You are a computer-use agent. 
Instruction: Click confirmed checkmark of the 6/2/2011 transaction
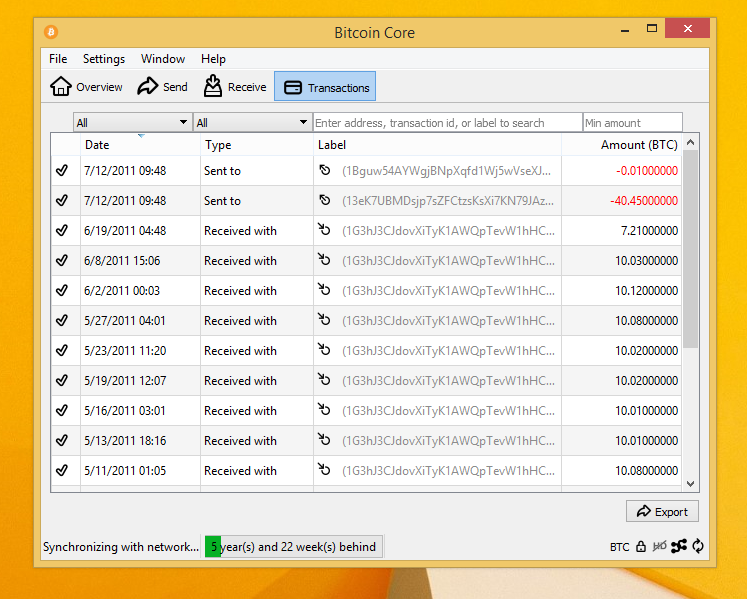(x=62, y=290)
